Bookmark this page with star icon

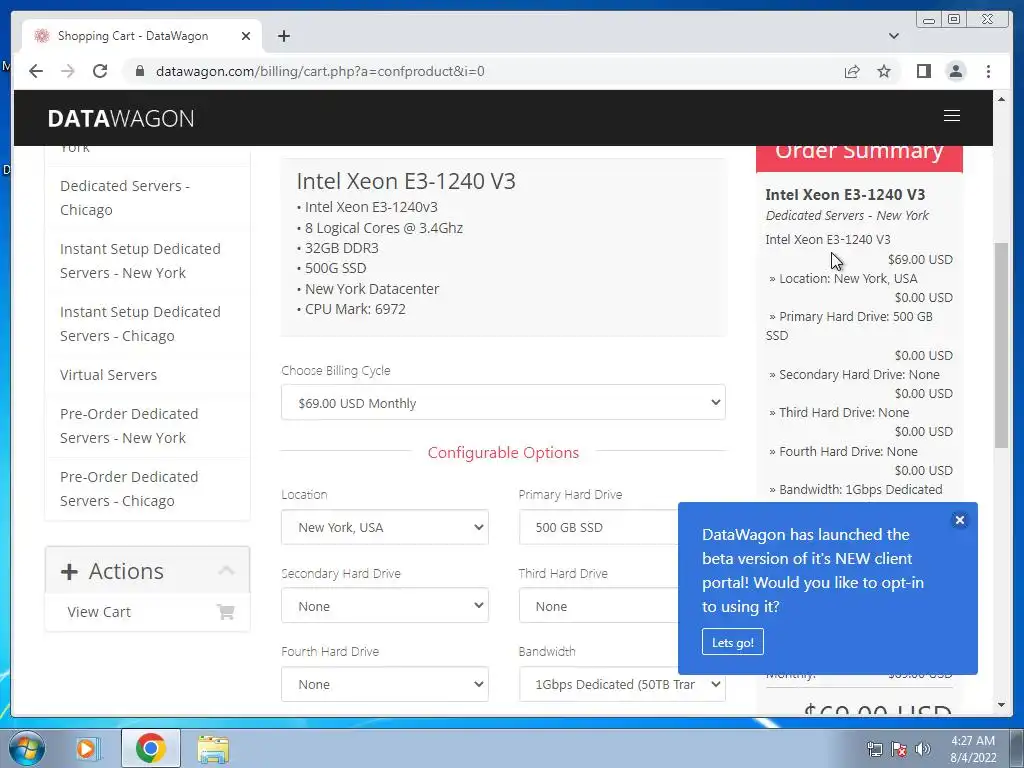884,71
